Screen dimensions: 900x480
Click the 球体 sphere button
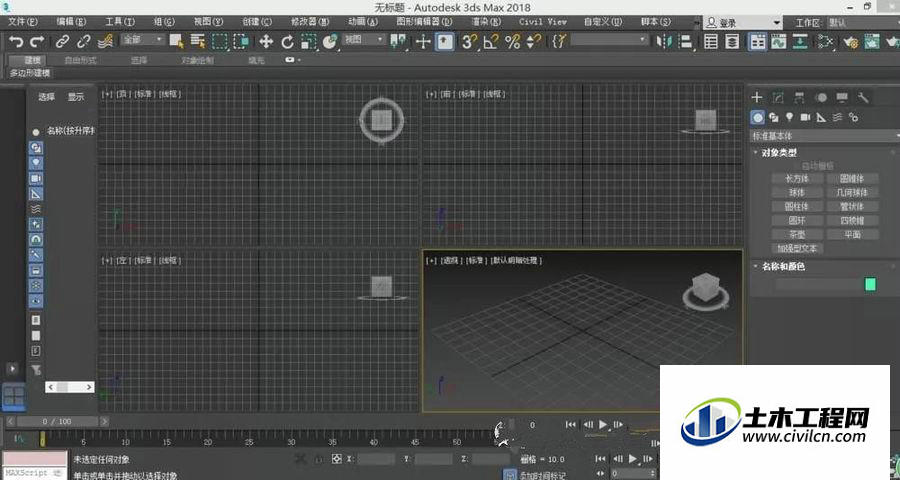coord(797,192)
